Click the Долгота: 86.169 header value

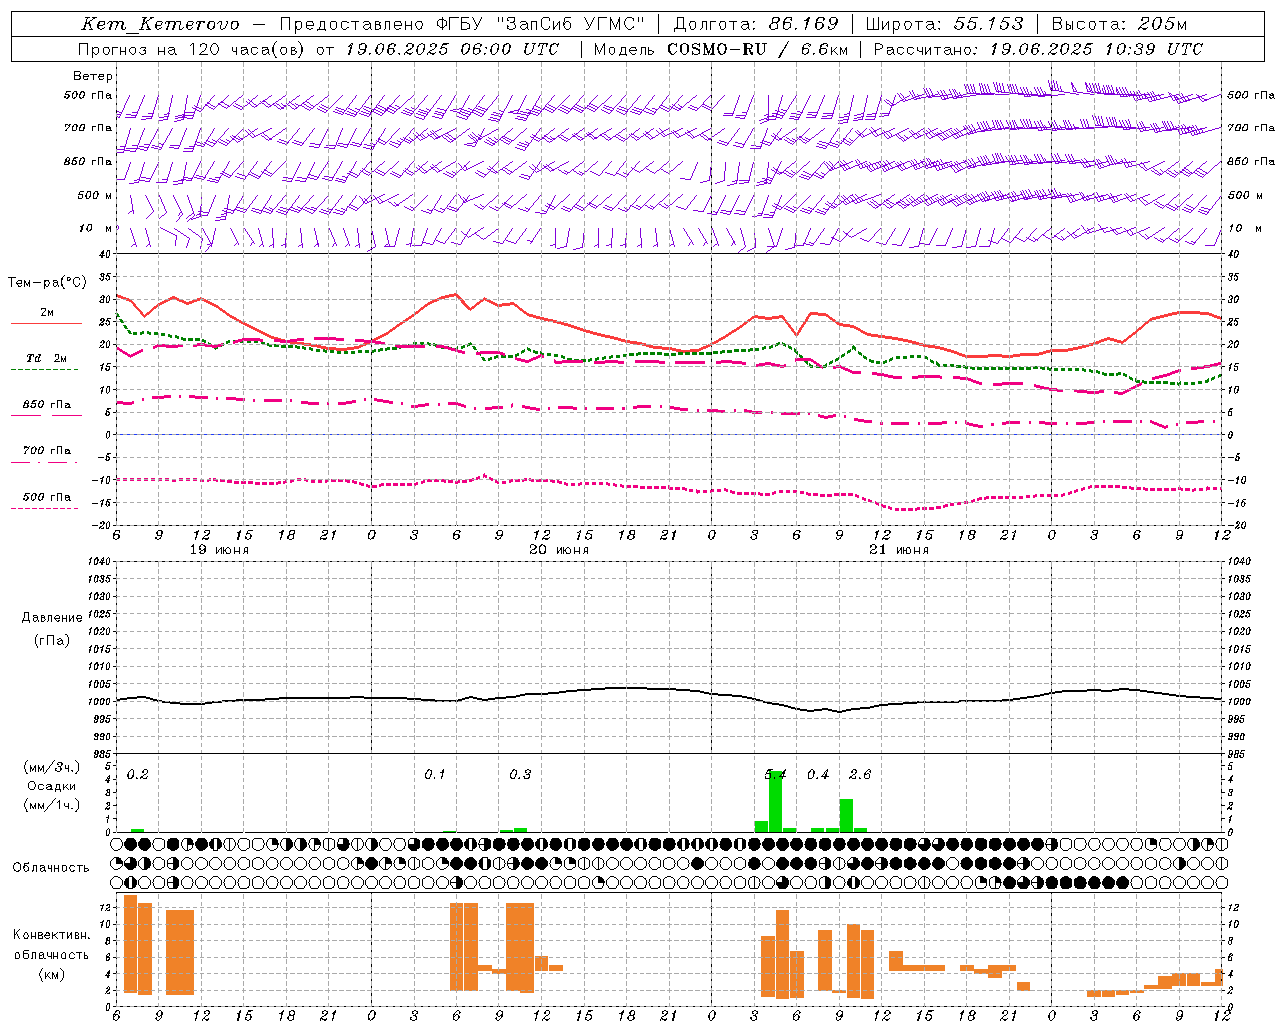point(755,24)
